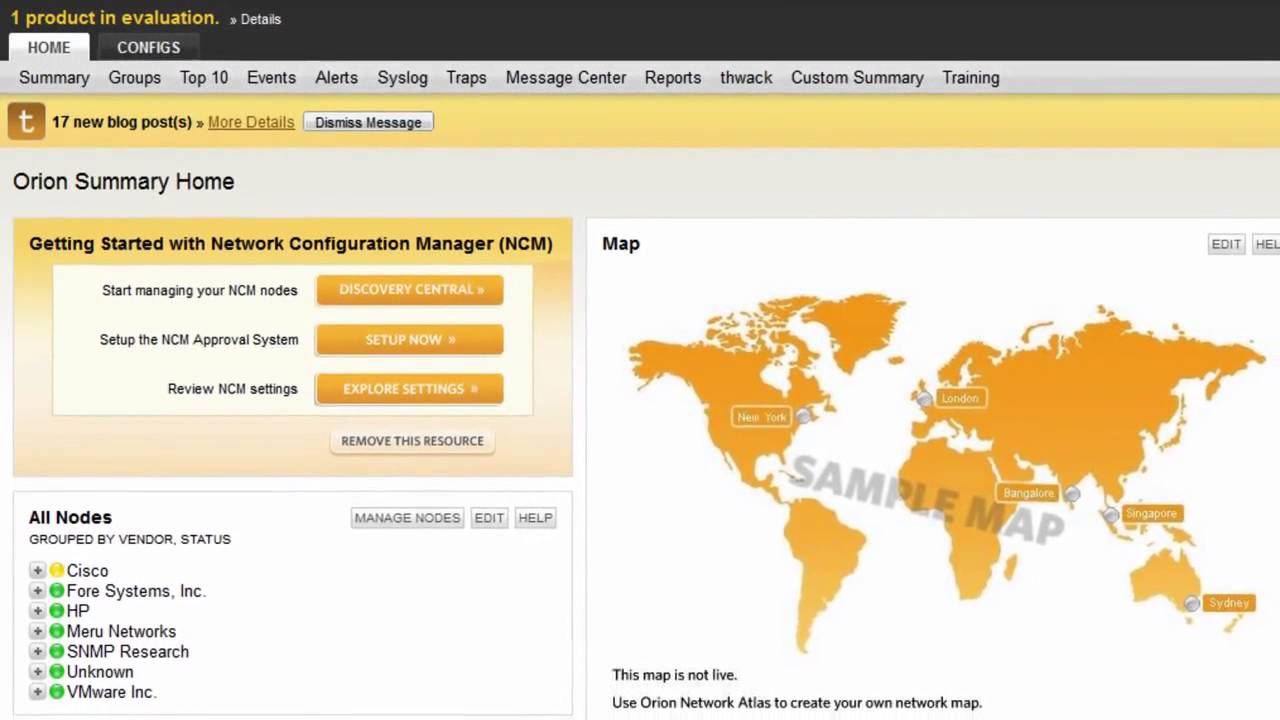Expand the Meru Networks group
Screen dimensions: 1280x720
pyautogui.click(x=37, y=631)
